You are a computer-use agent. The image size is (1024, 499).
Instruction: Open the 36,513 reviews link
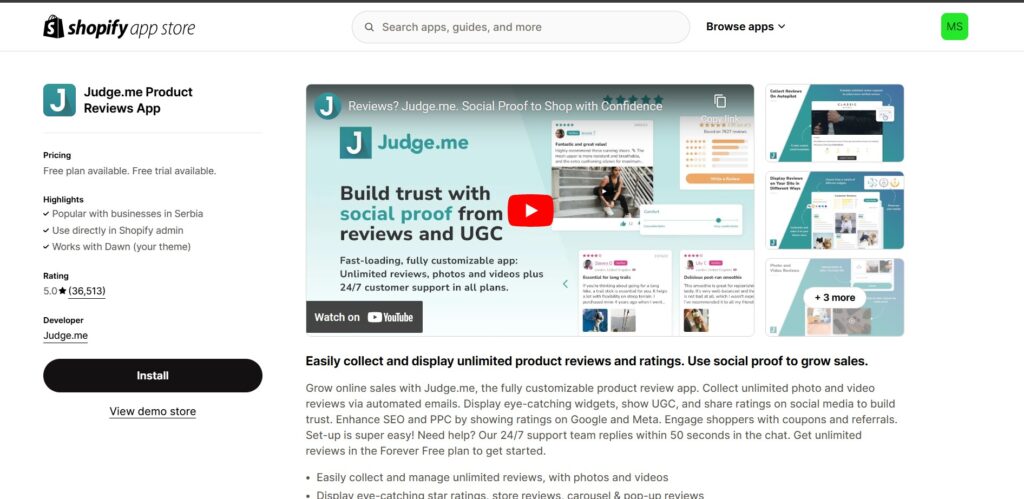point(87,291)
